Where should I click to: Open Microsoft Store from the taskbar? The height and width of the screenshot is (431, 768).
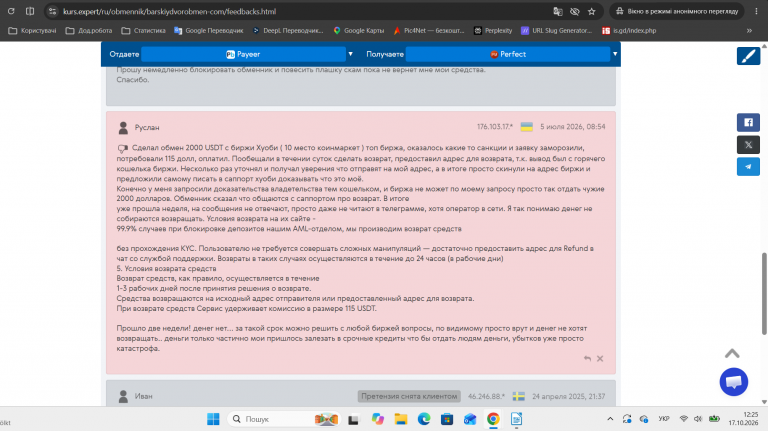[x=447, y=419]
